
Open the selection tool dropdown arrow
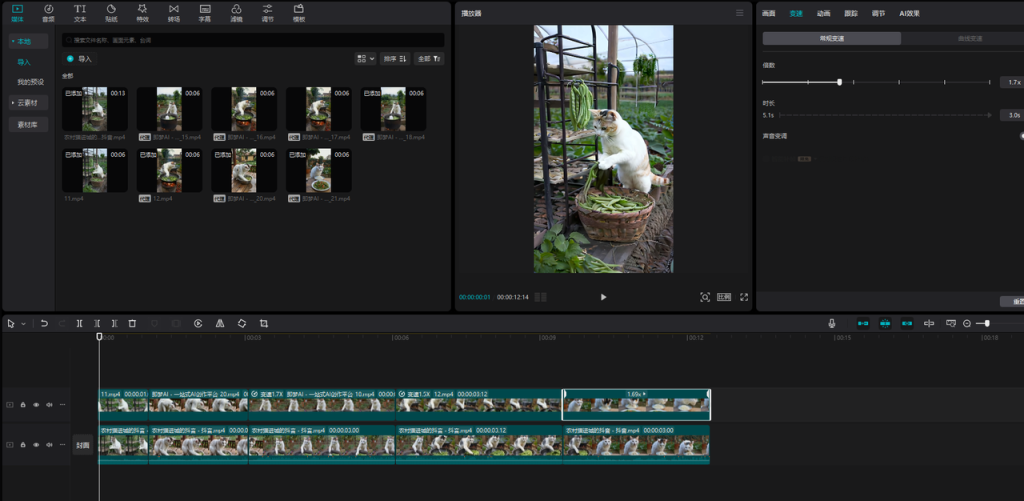[x=24, y=323]
